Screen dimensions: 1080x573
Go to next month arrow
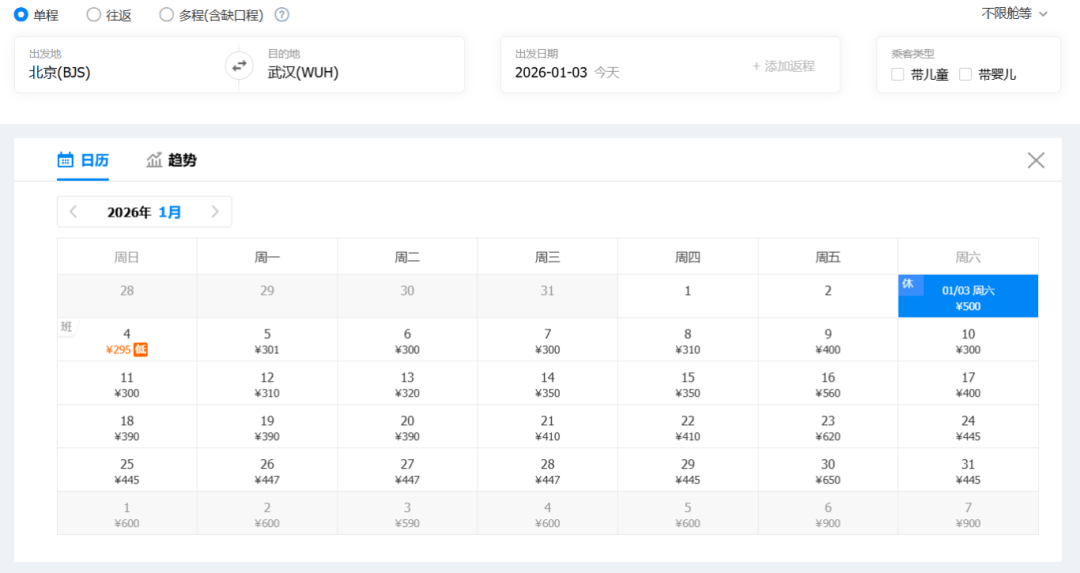pos(215,212)
